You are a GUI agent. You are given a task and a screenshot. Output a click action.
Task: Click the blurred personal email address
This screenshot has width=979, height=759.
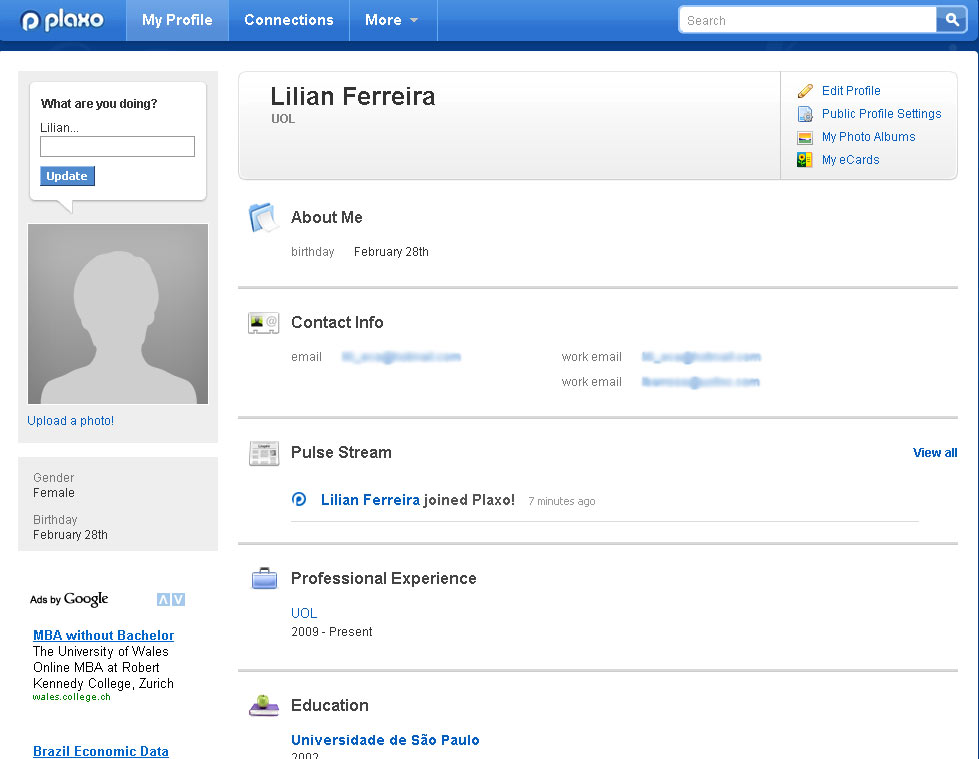[x=401, y=357]
